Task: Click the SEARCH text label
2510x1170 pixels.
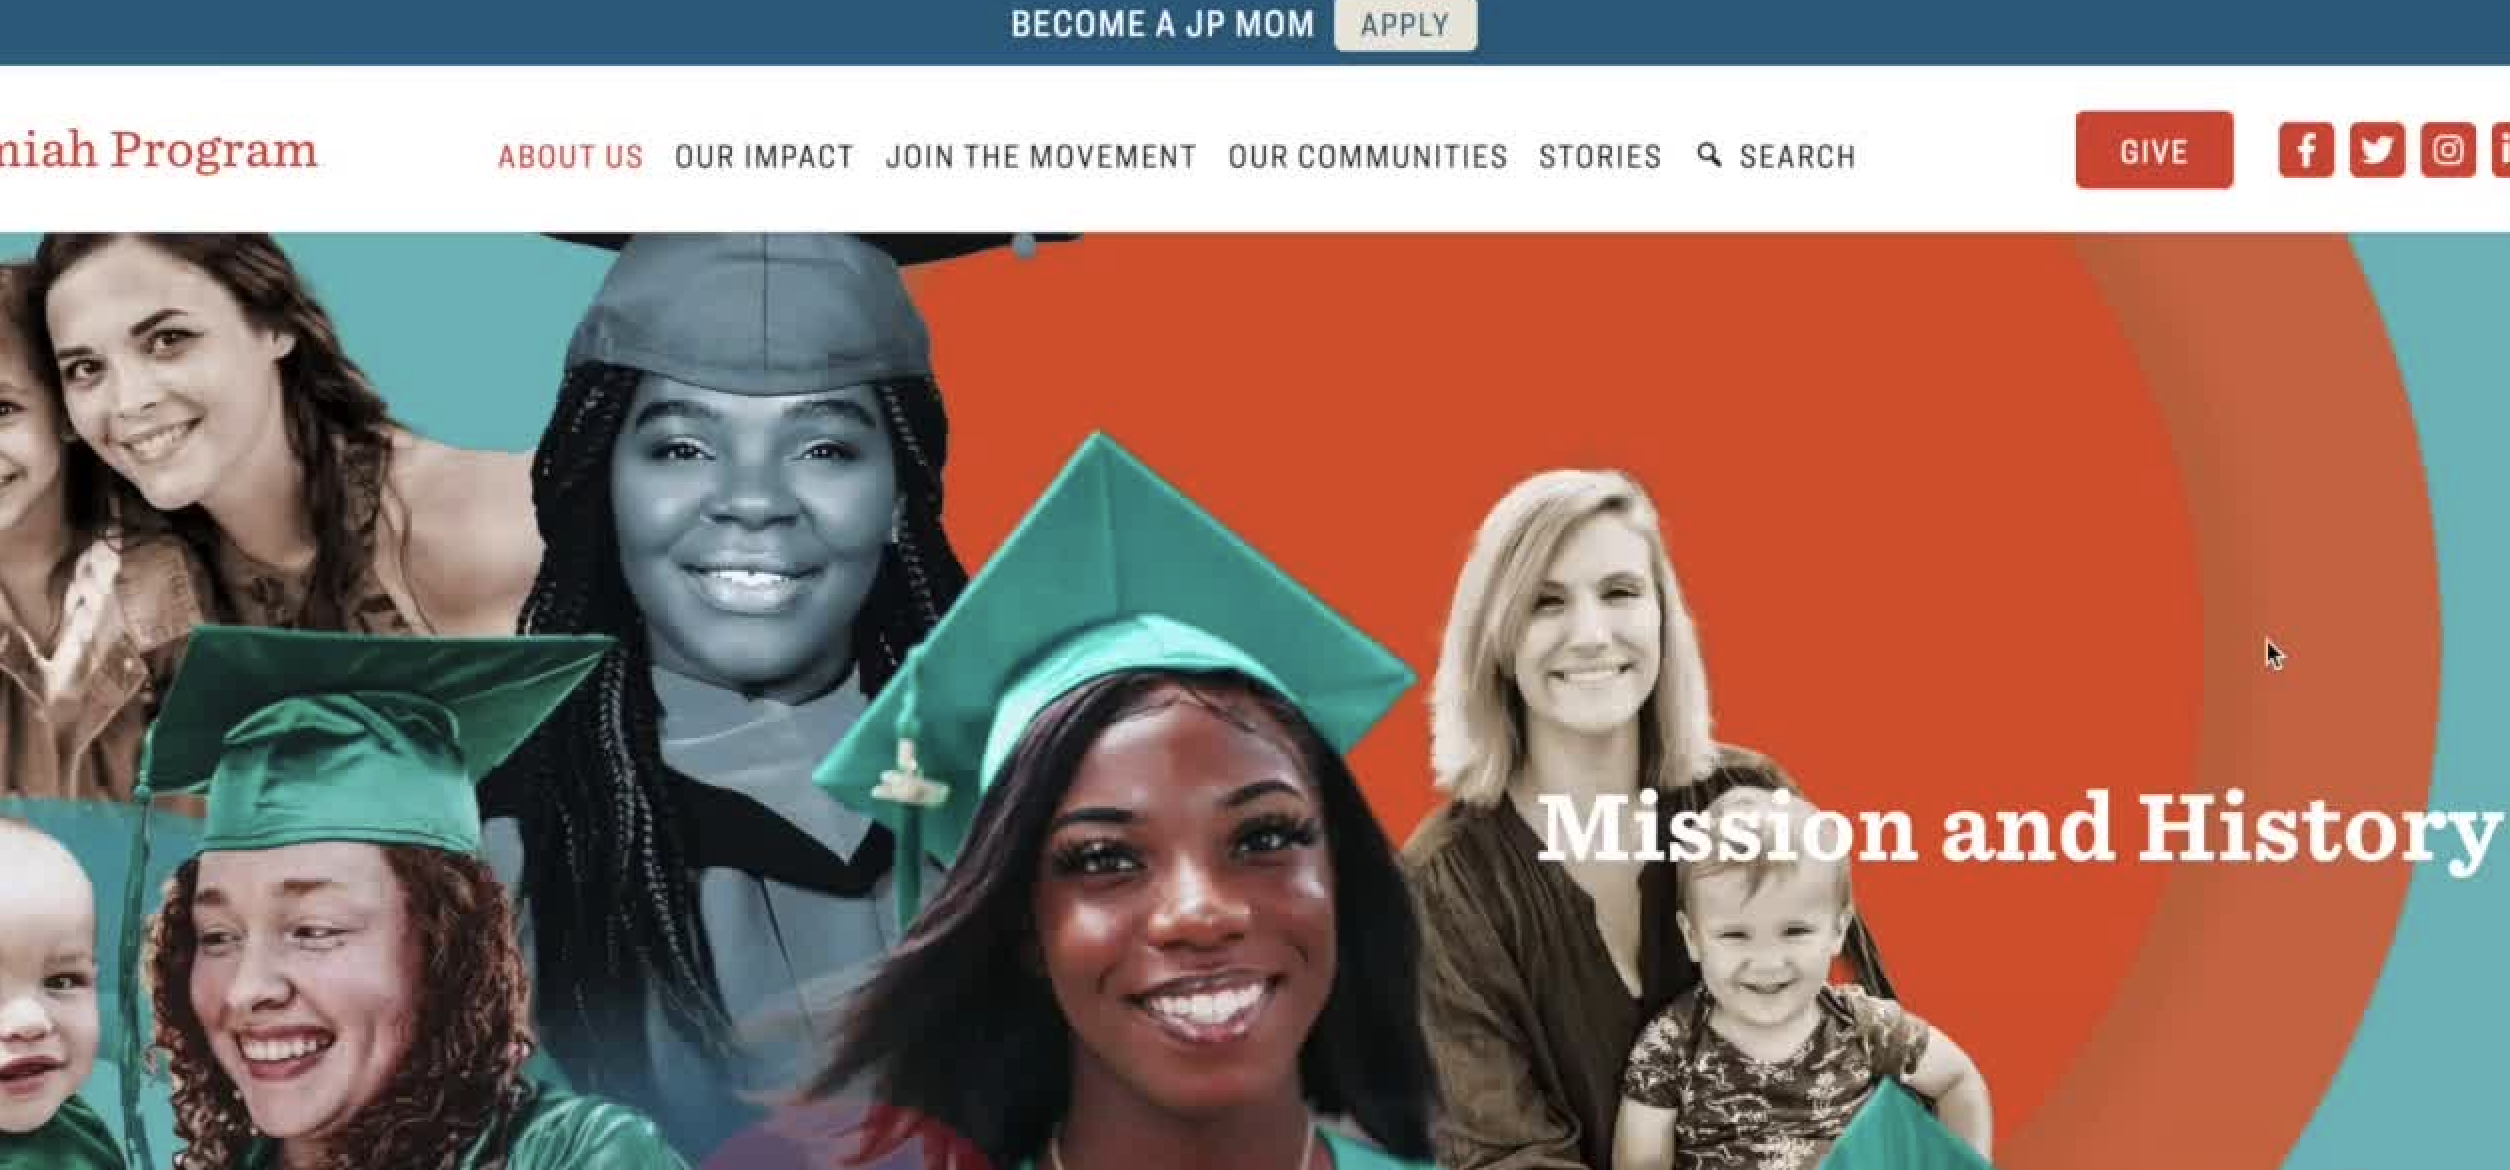Action: tap(1797, 157)
